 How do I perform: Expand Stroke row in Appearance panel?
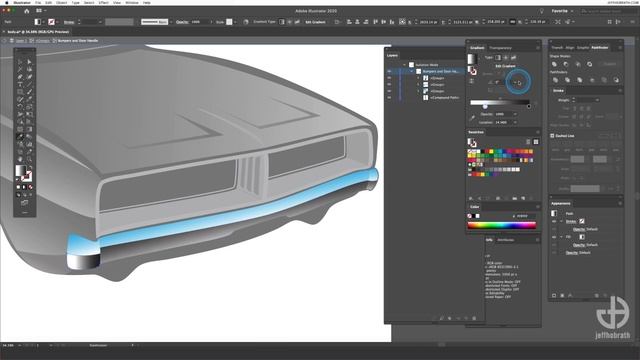click(561, 222)
